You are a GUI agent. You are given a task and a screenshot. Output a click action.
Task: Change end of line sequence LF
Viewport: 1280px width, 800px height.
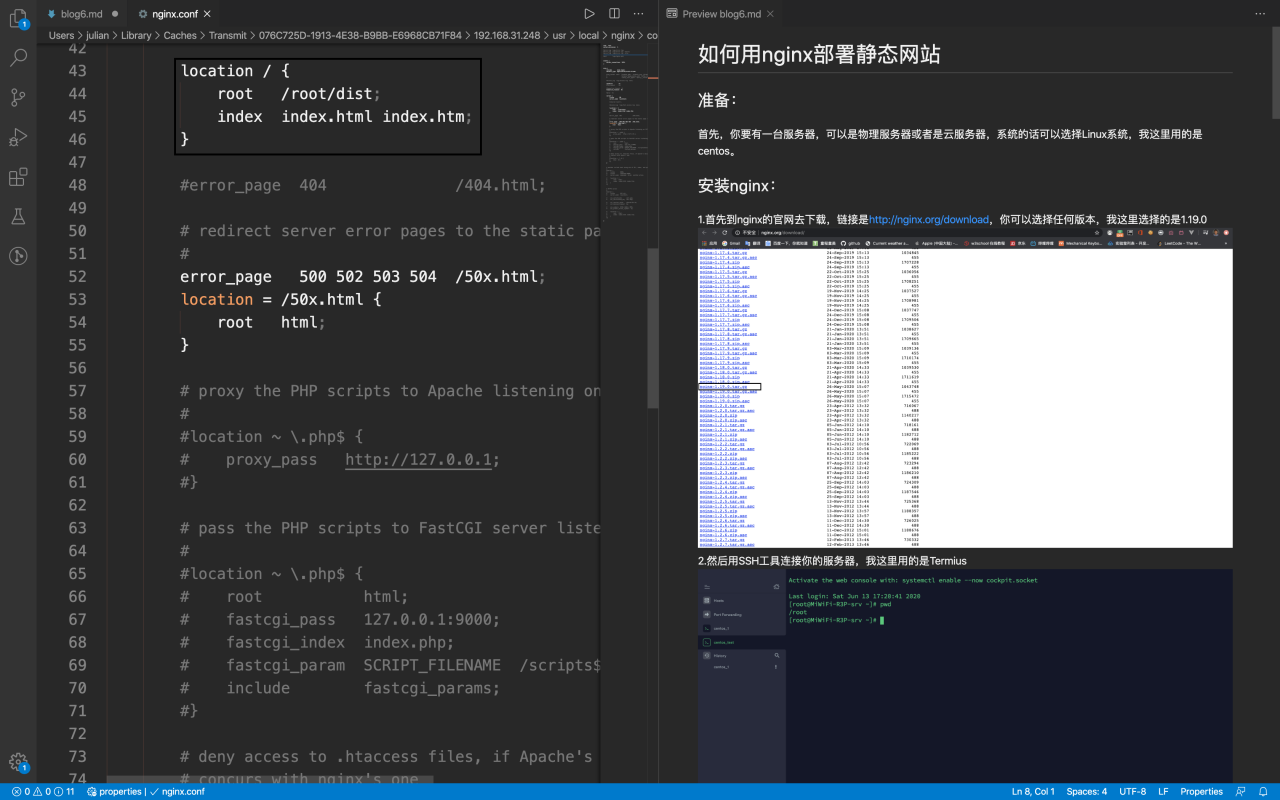[1163, 791]
